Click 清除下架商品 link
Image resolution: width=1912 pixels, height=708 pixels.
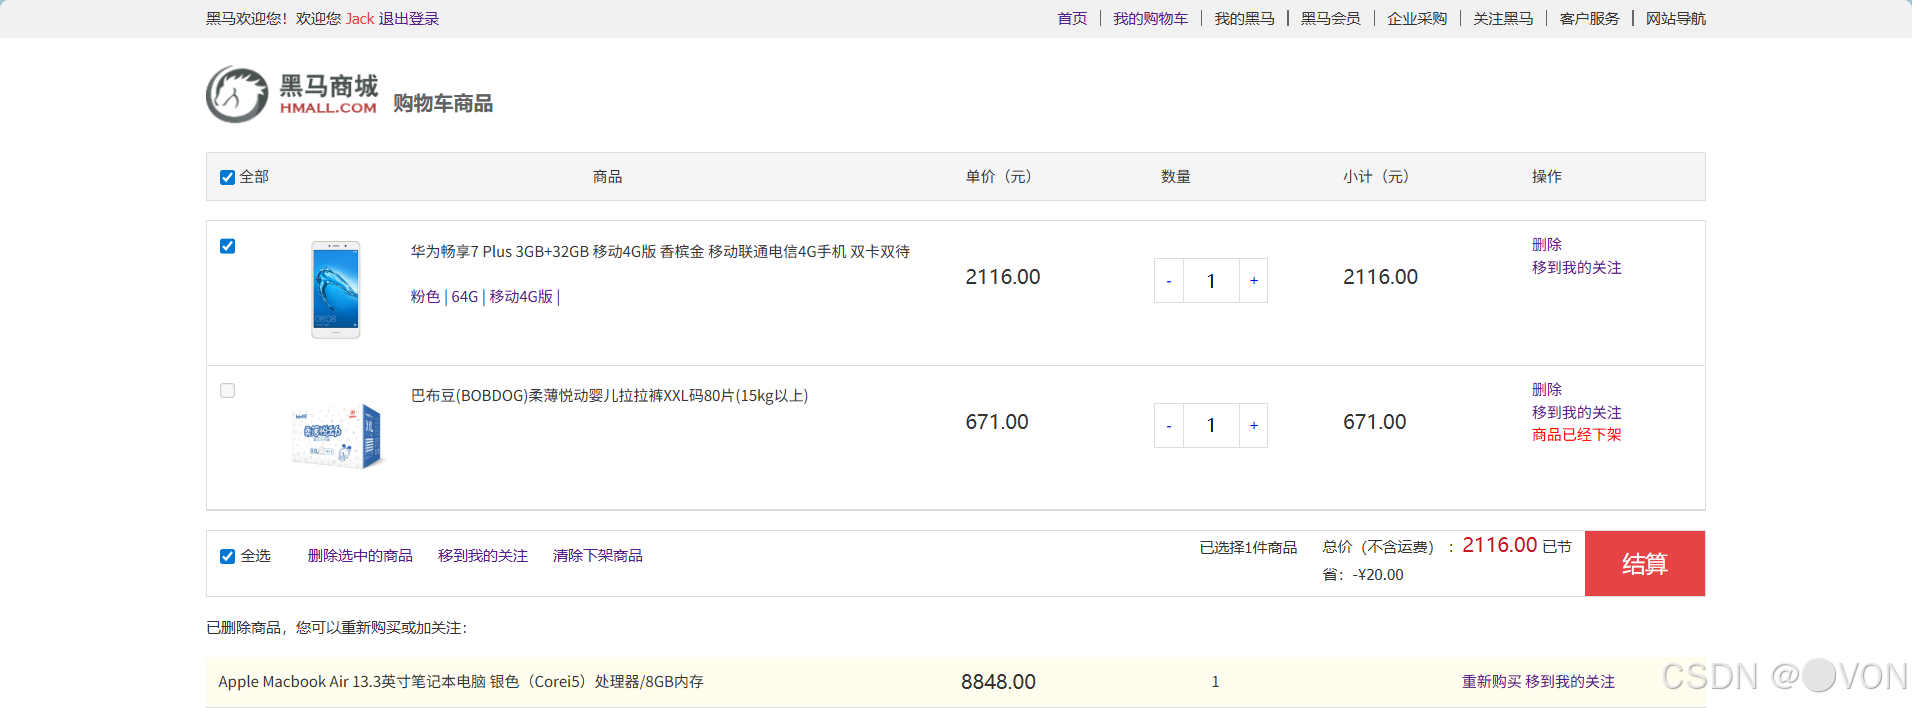(598, 556)
